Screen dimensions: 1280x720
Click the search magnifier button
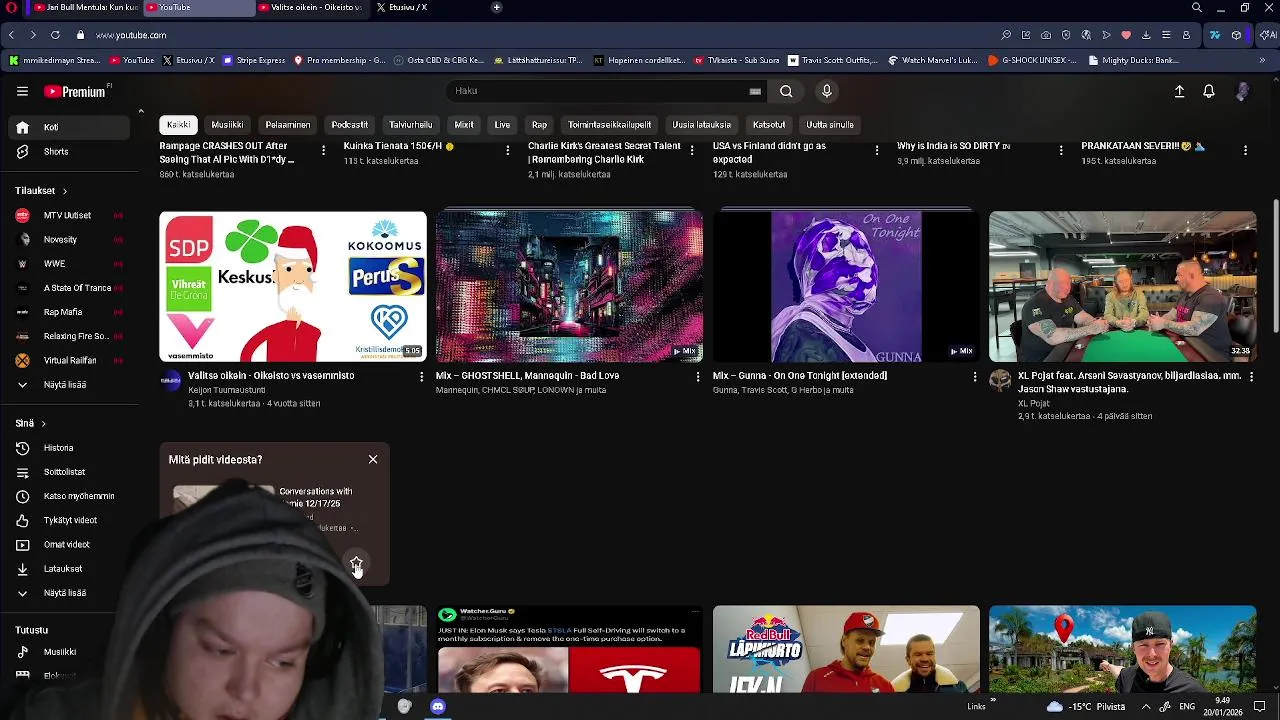786,91
